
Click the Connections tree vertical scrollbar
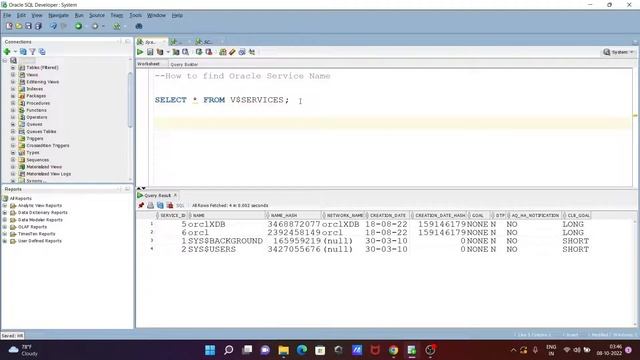click(x=130, y=100)
